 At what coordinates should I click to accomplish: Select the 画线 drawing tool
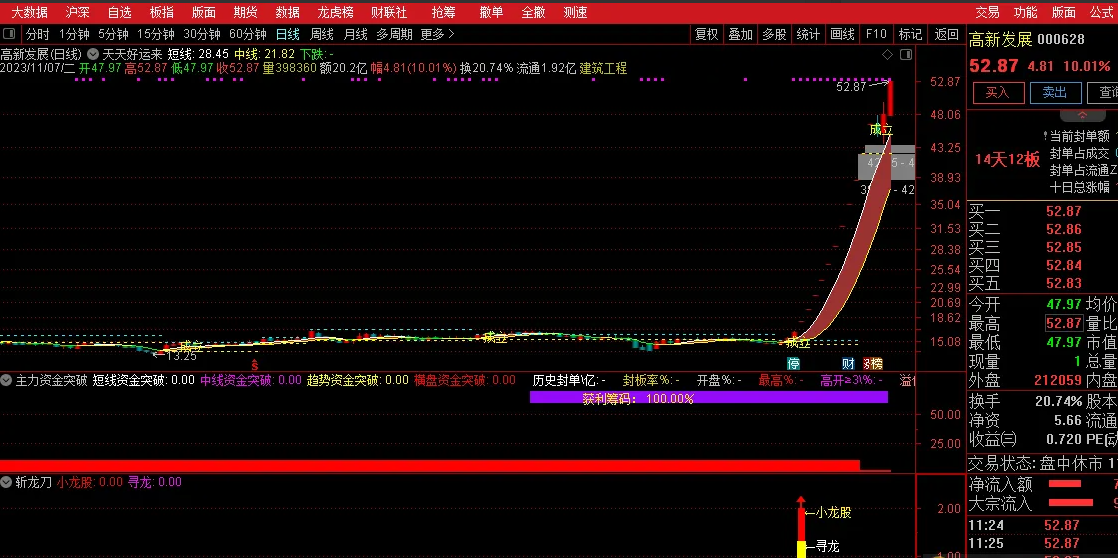[842, 34]
